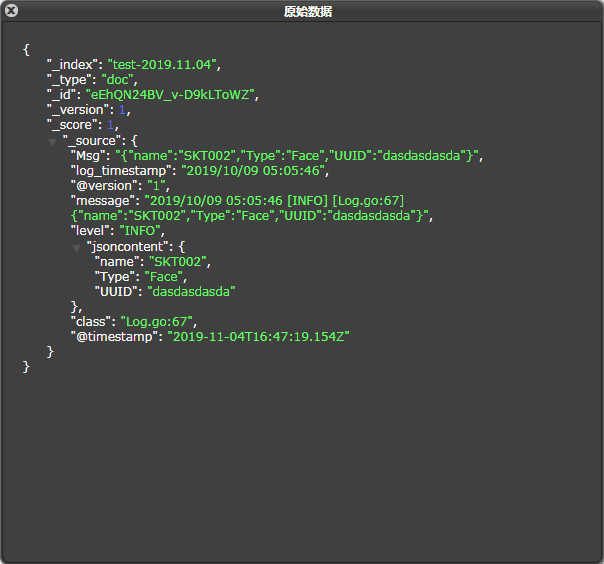Click the "message" key
The width and height of the screenshot is (604, 564).
point(103,201)
